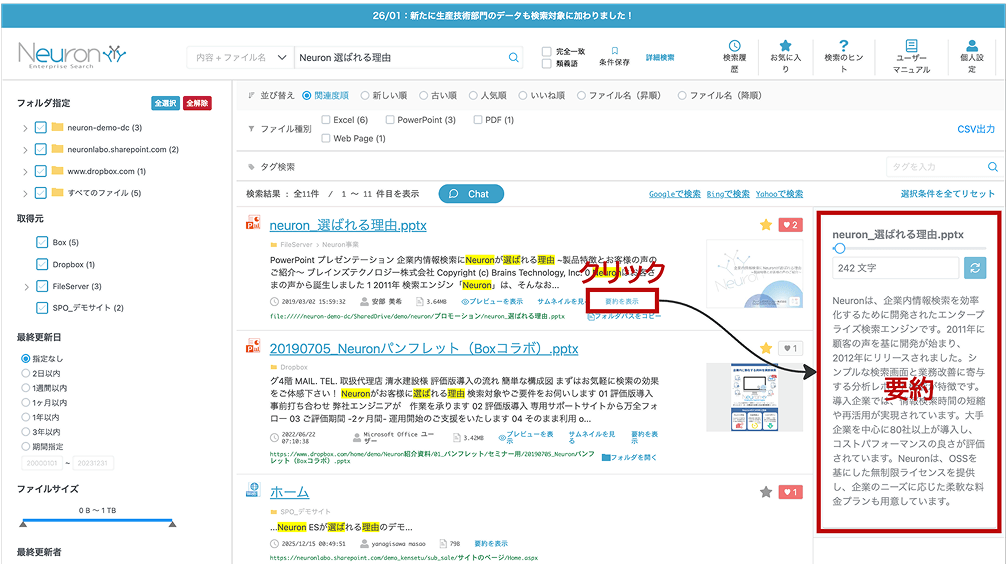
Task: Open personal settings icon
Action: [972, 46]
